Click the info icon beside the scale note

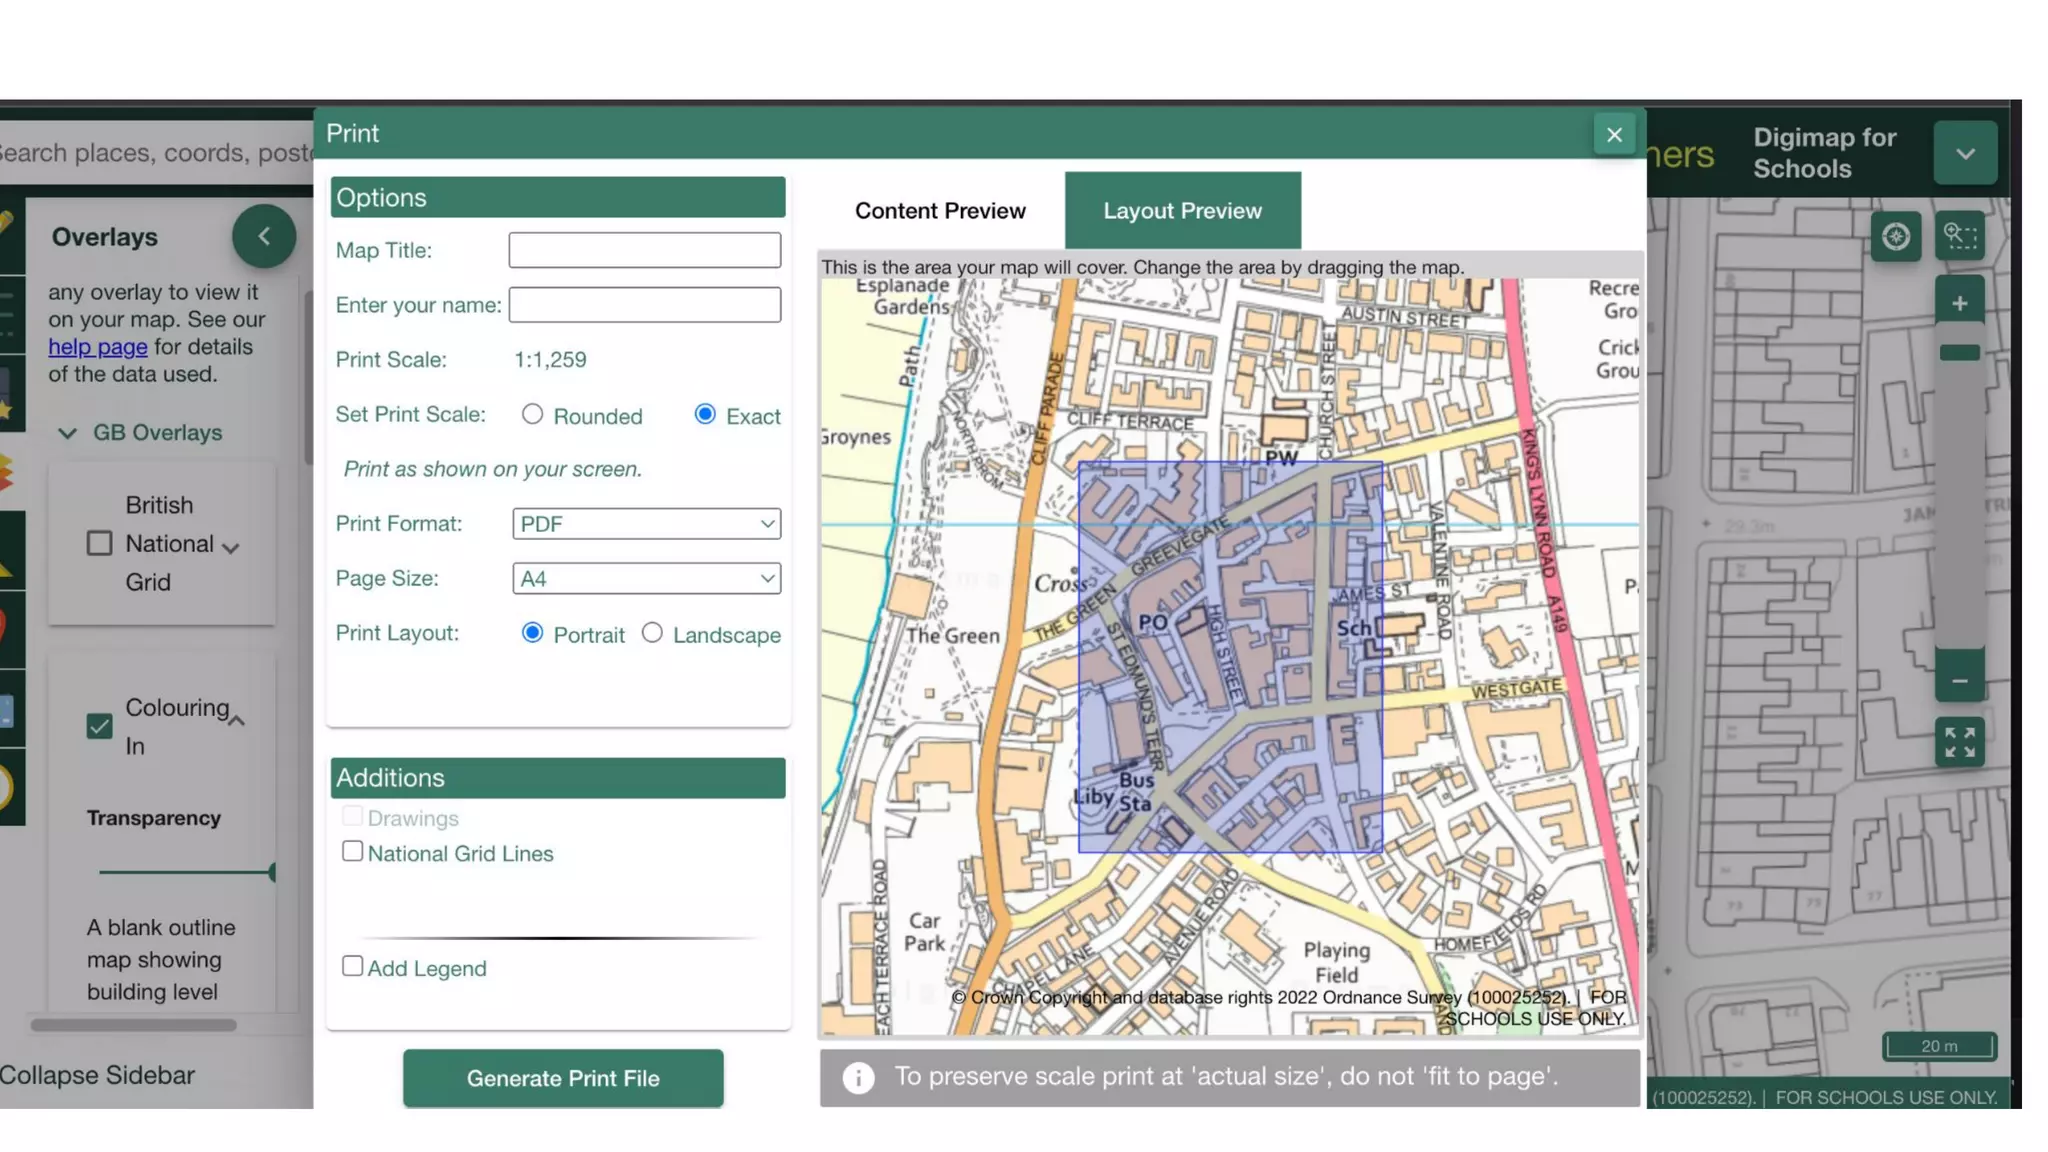pyautogui.click(x=858, y=1077)
